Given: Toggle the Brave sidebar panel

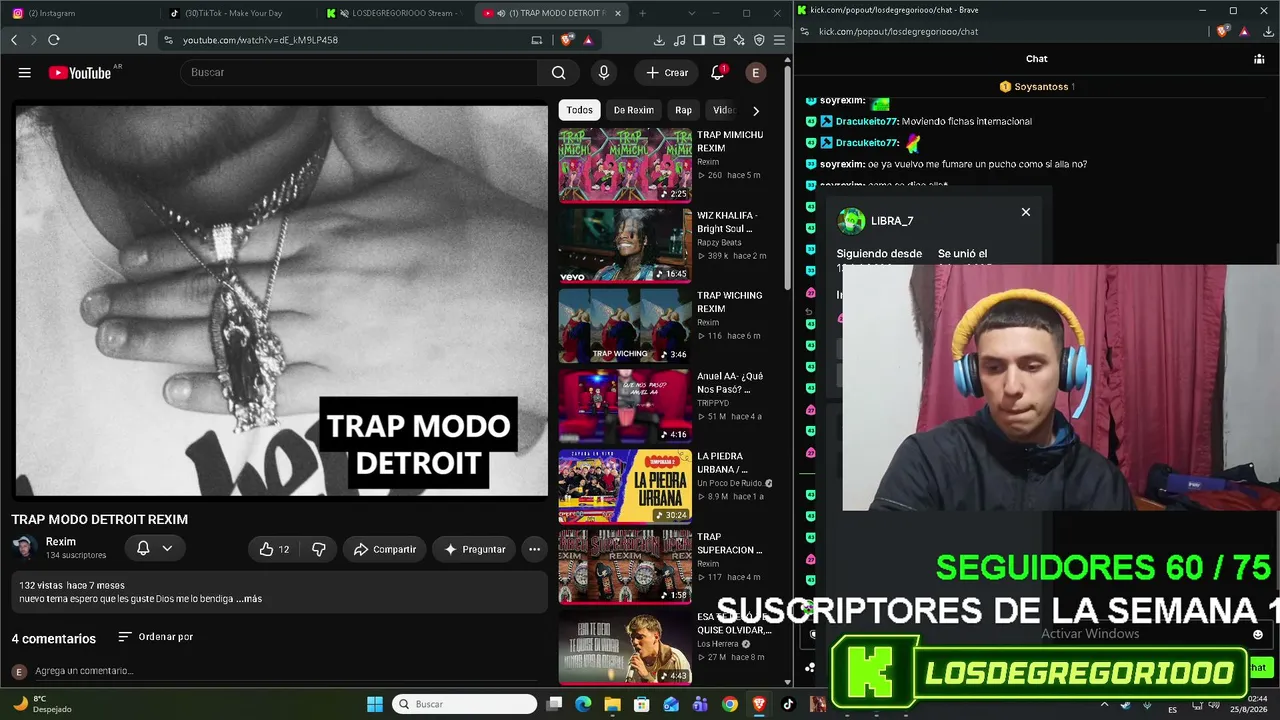Looking at the screenshot, I should [700, 40].
